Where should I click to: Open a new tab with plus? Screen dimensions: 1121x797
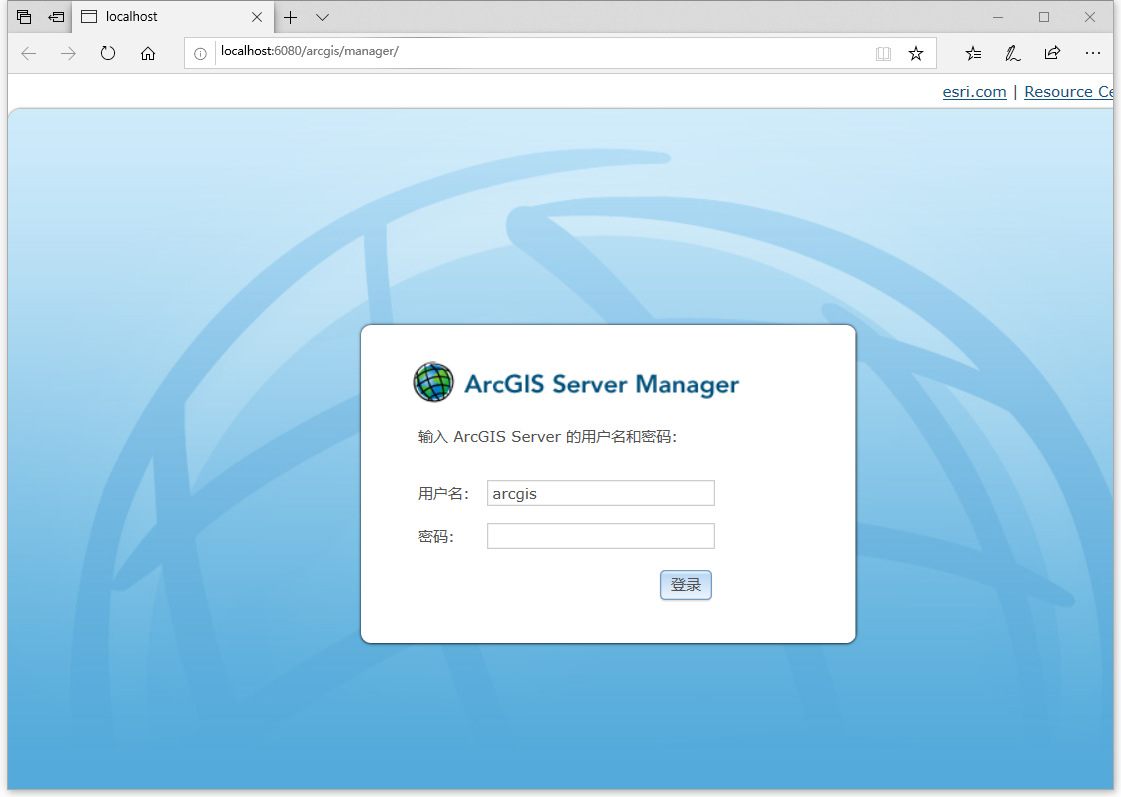click(290, 18)
